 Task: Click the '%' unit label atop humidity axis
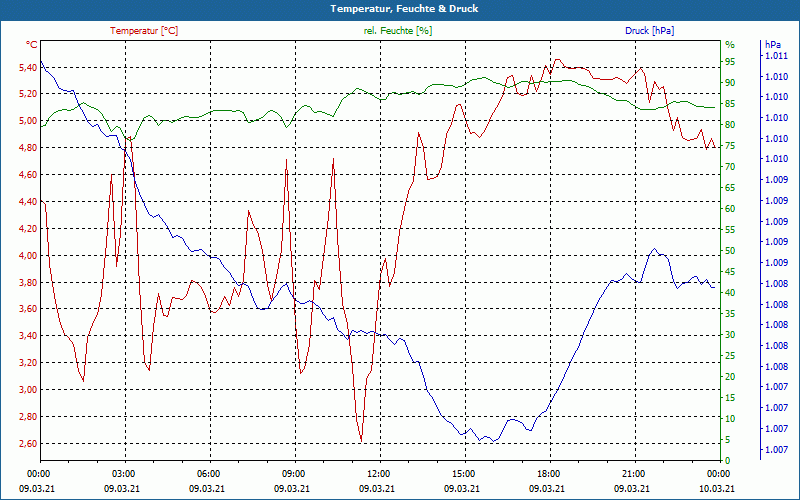pyautogui.click(x=730, y=45)
